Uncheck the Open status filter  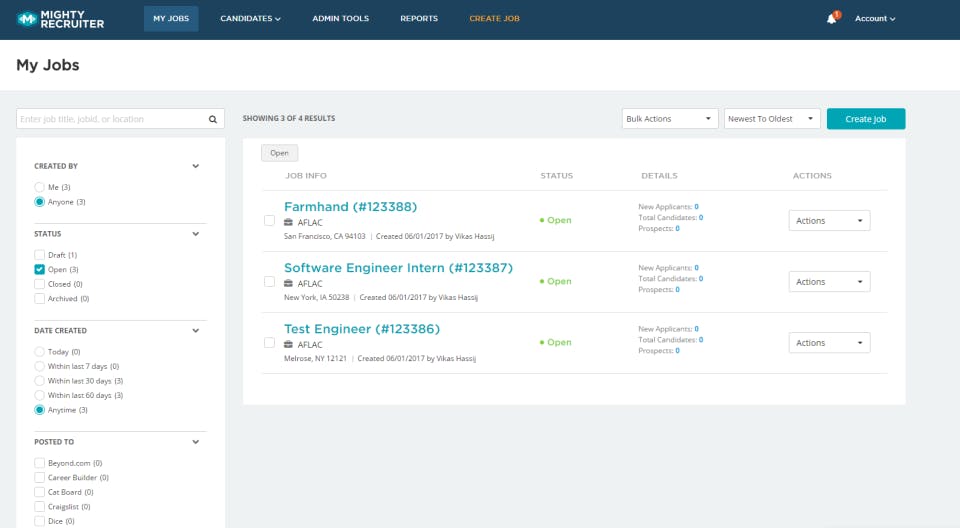39,270
